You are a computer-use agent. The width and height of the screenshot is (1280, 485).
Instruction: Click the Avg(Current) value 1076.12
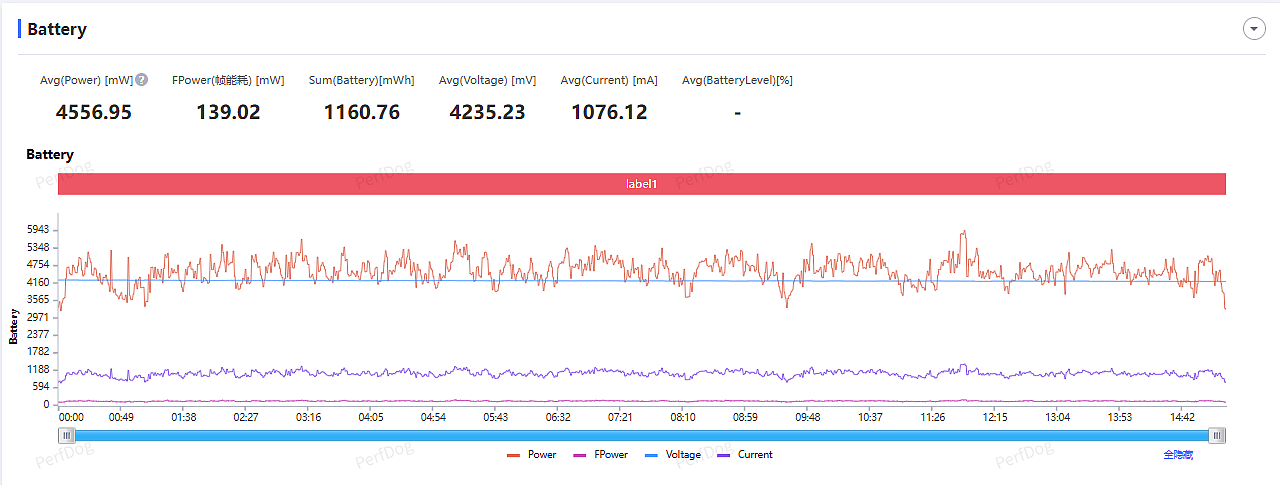click(609, 112)
